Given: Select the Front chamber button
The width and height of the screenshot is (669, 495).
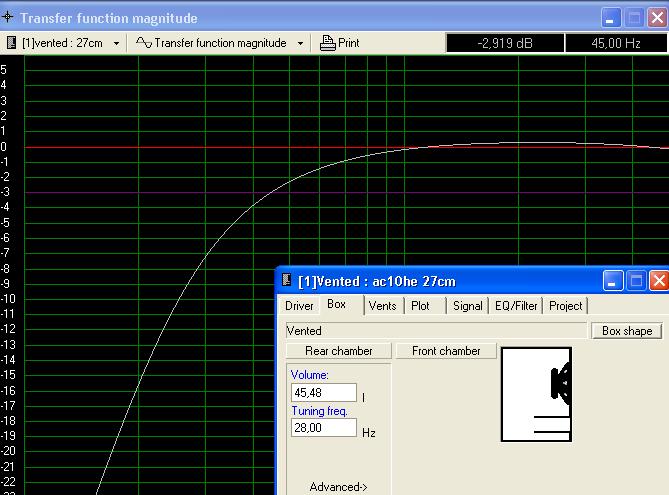Looking at the screenshot, I should click(x=446, y=351).
